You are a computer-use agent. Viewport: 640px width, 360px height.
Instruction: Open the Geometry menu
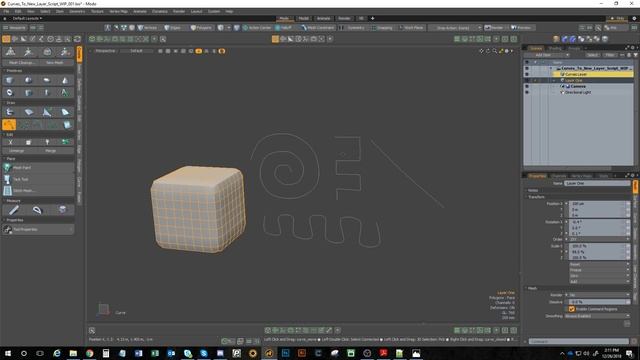tap(77, 11)
